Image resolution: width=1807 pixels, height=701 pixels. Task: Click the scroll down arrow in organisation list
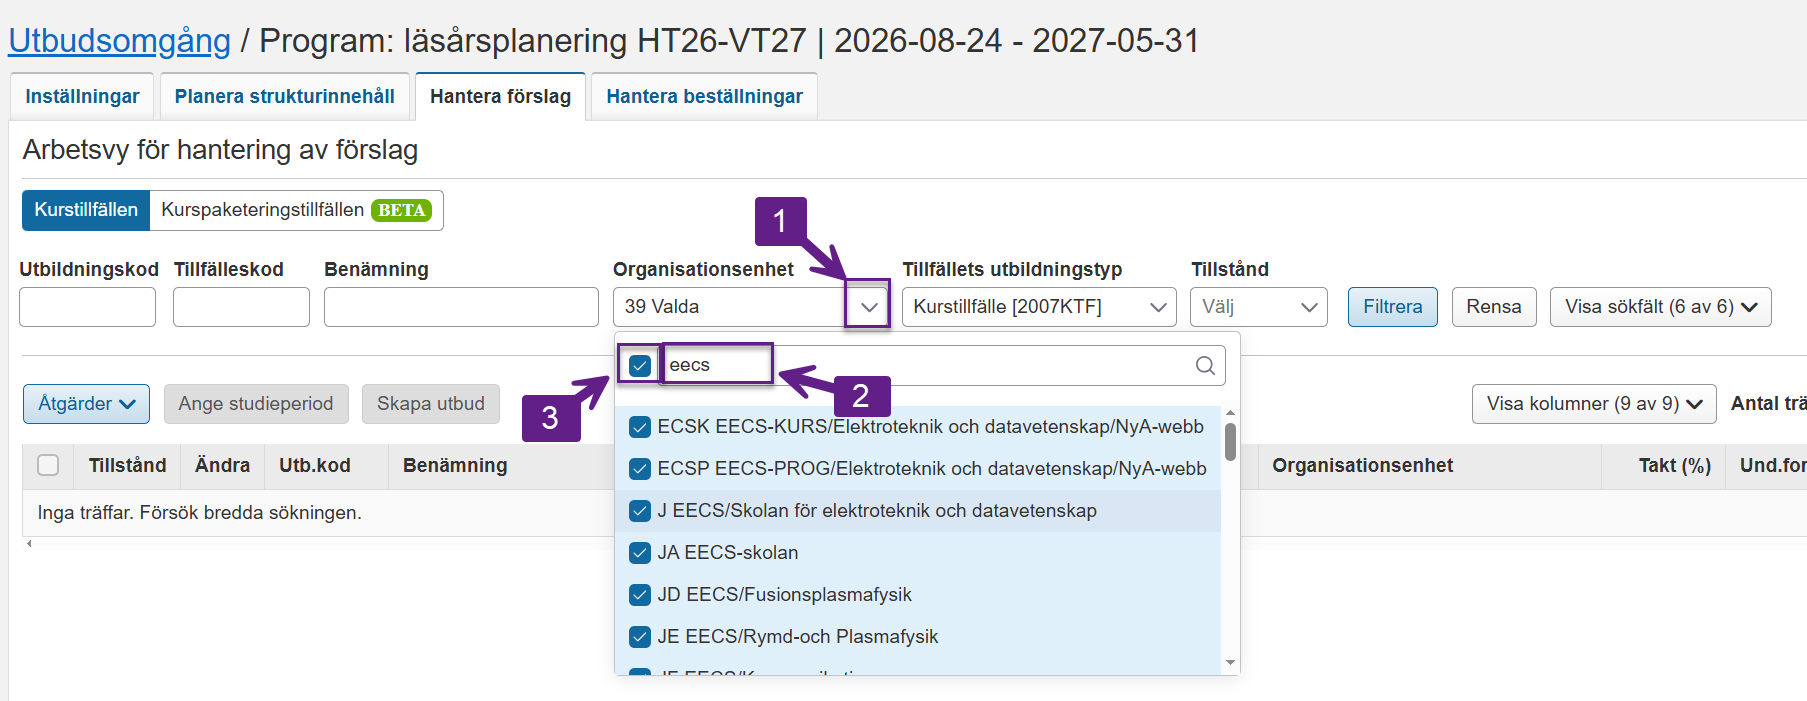coord(1230,662)
